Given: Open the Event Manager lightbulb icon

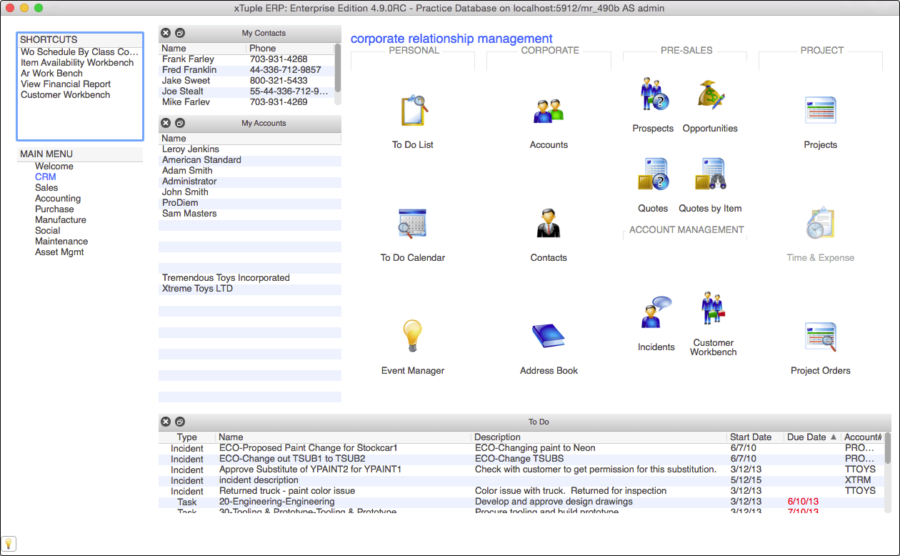Looking at the screenshot, I should pyautogui.click(x=412, y=336).
